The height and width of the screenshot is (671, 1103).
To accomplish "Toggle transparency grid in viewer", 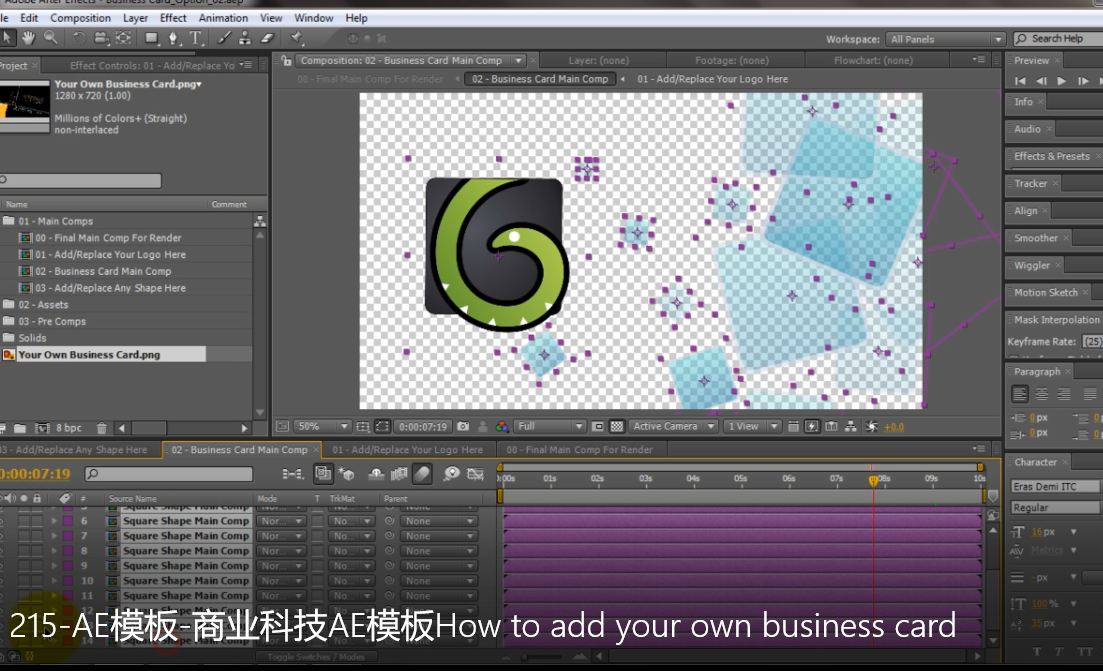I will coord(617,426).
